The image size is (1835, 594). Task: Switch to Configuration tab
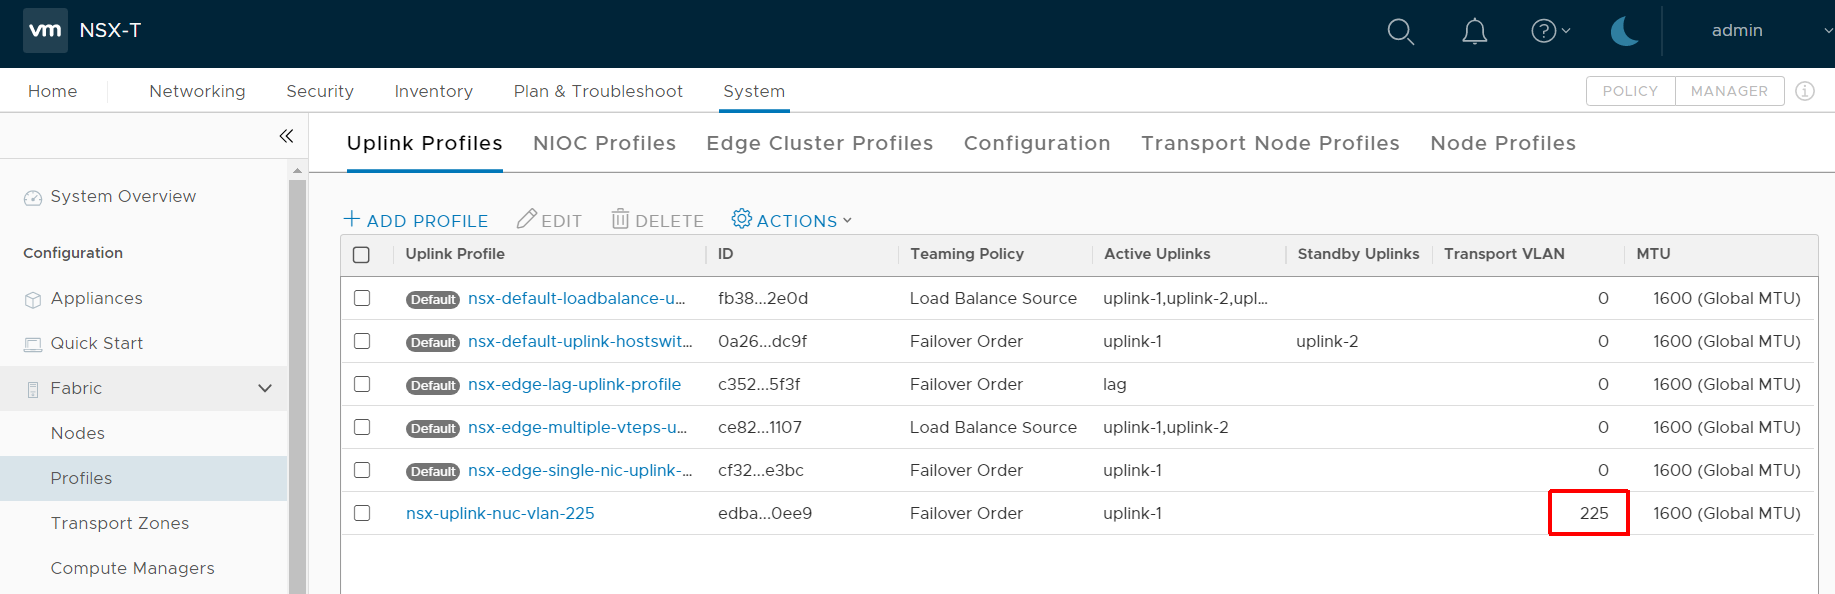point(1037,143)
